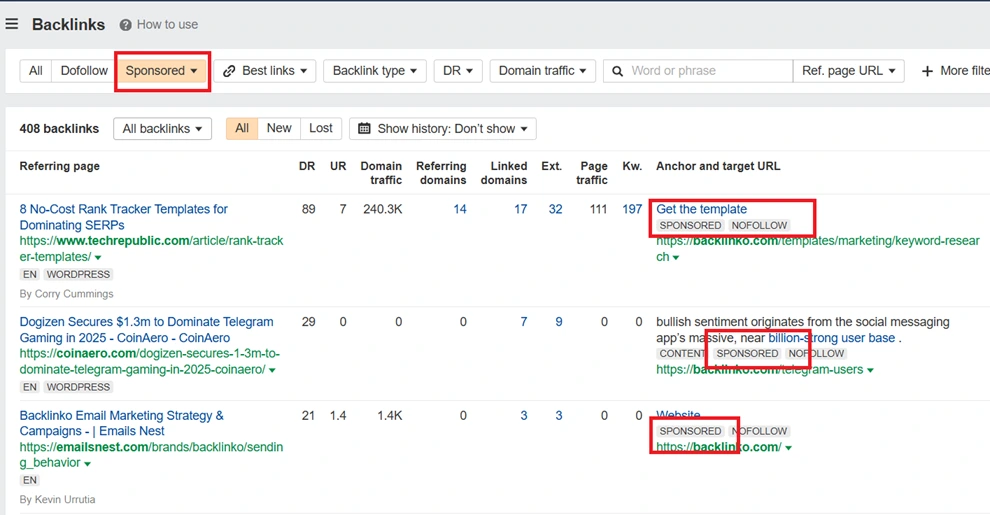Sort by Linked domains column header
This screenshot has width=990, height=515.
[x=504, y=173]
